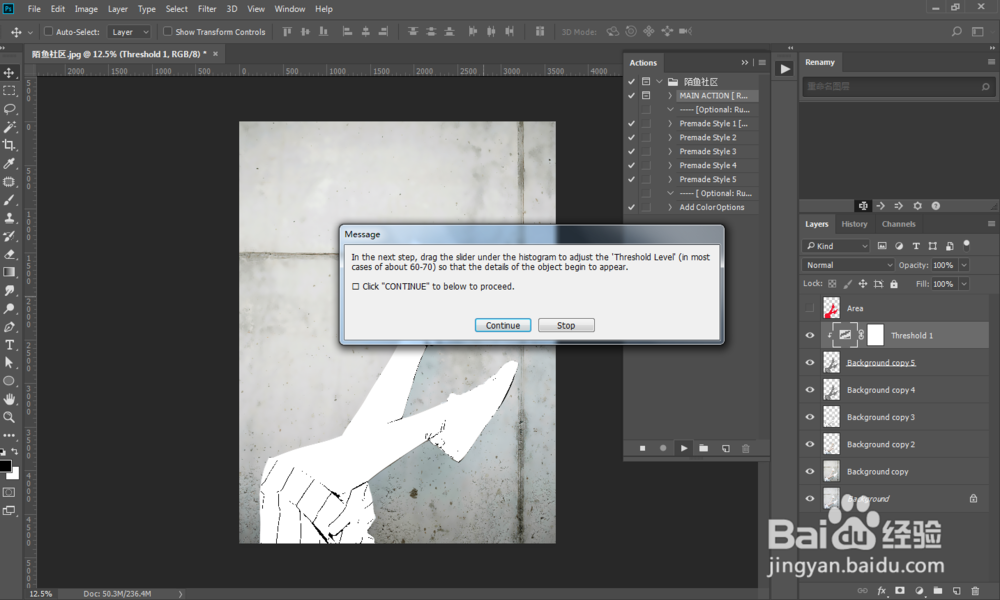The height and width of the screenshot is (600, 1000).
Task: Select the Eyedropper tool
Action: 9,164
